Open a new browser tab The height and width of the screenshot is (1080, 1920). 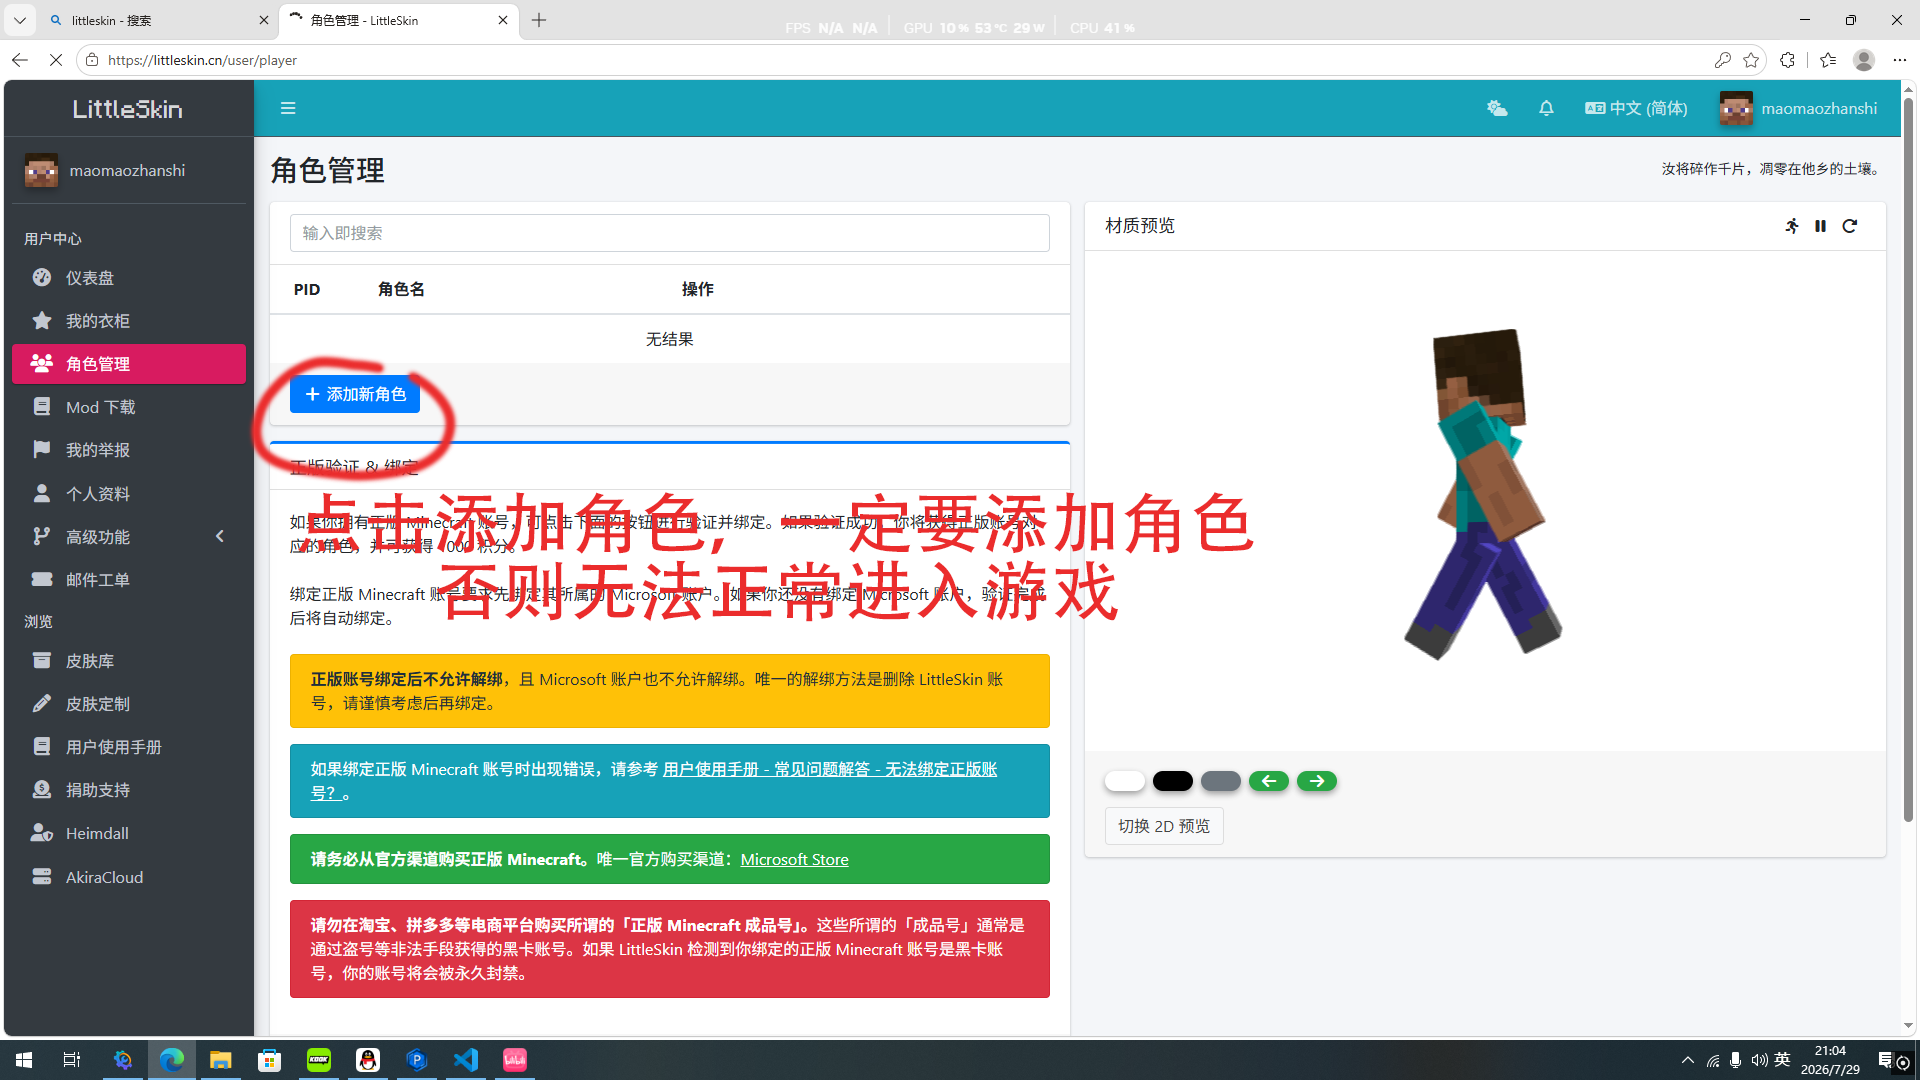pyautogui.click(x=539, y=20)
